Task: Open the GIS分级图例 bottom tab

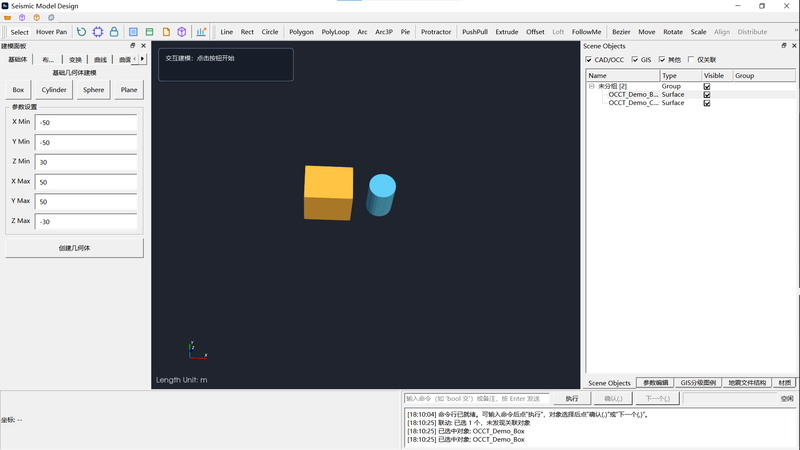Action: (x=698, y=383)
